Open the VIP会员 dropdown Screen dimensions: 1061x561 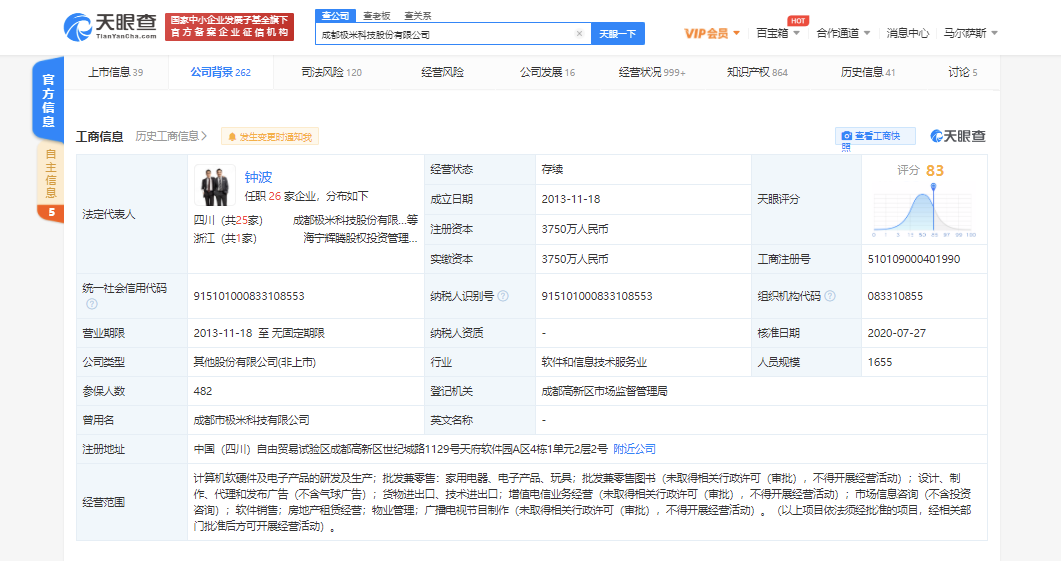pyautogui.click(x=712, y=33)
